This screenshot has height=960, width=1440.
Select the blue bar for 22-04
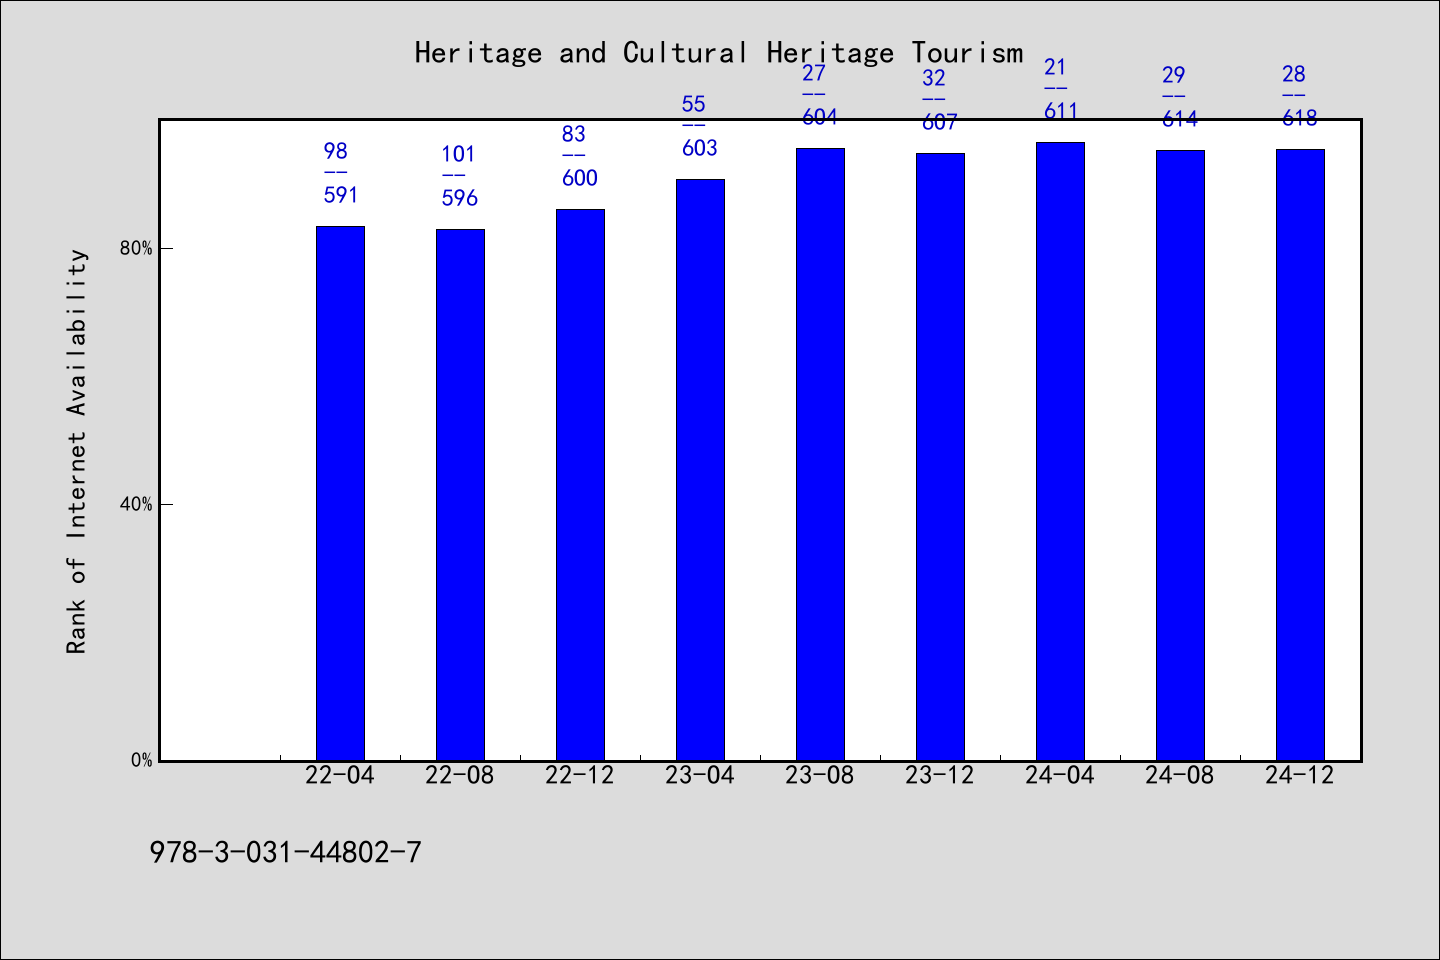tap(340, 493)
